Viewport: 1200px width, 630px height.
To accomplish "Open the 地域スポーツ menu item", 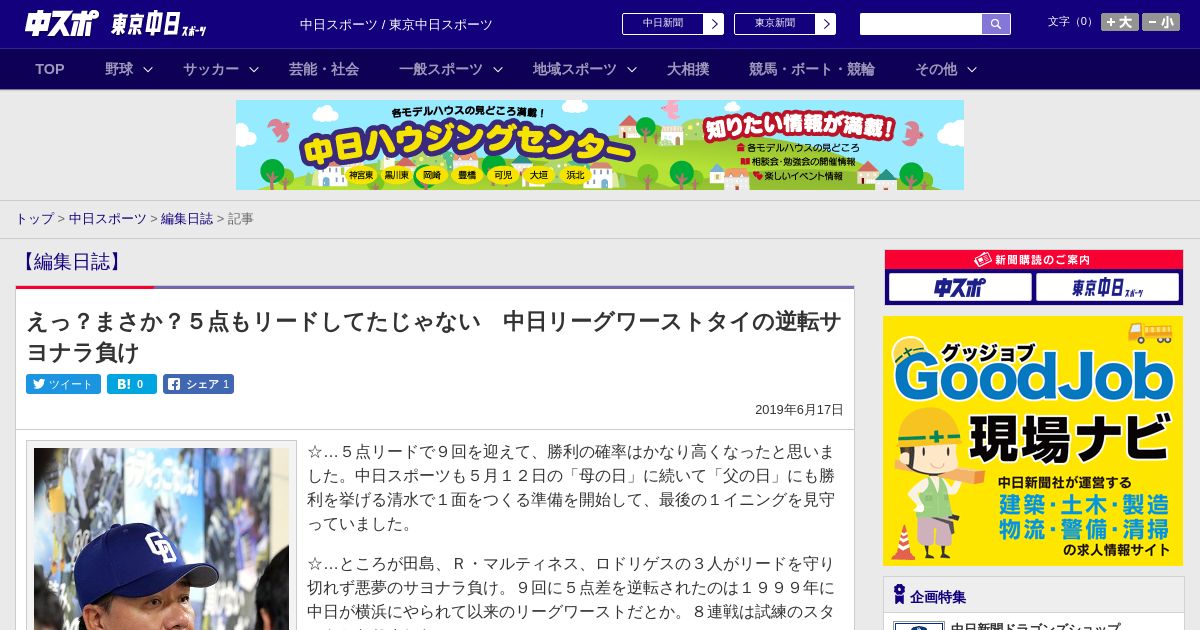I will (574, 69).
